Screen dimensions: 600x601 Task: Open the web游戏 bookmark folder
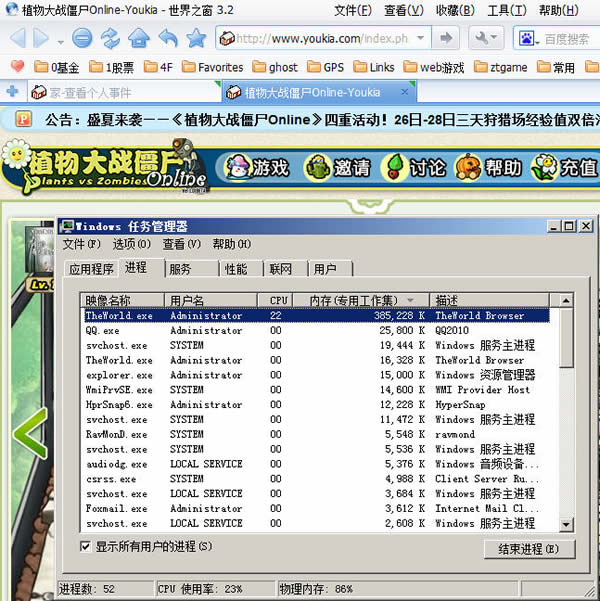(434, 67)
